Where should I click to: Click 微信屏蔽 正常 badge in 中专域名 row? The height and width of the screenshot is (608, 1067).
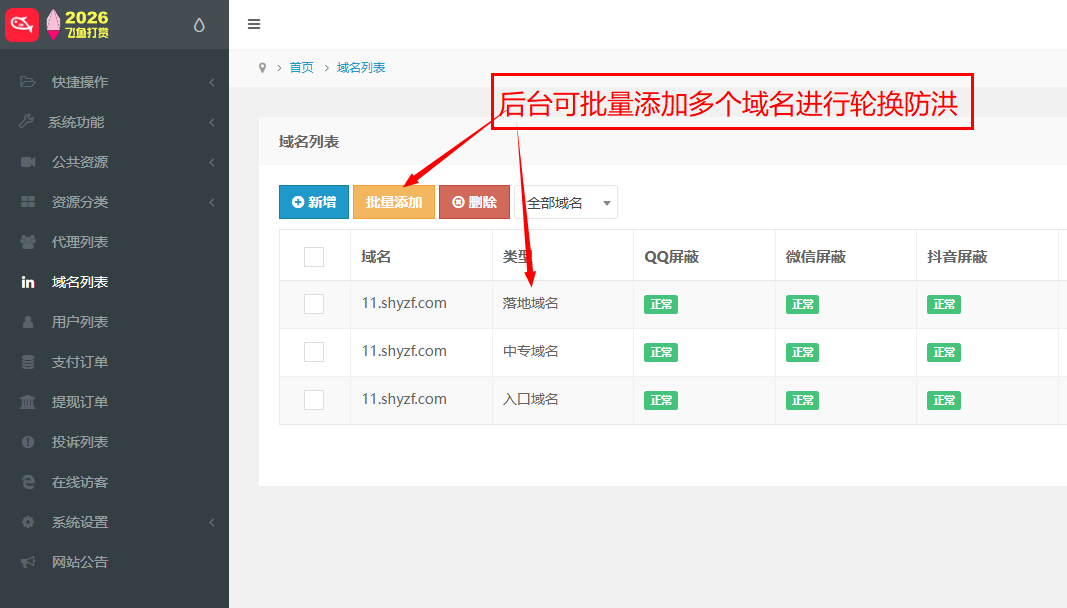pyautogui.click(x=802, y=352)
